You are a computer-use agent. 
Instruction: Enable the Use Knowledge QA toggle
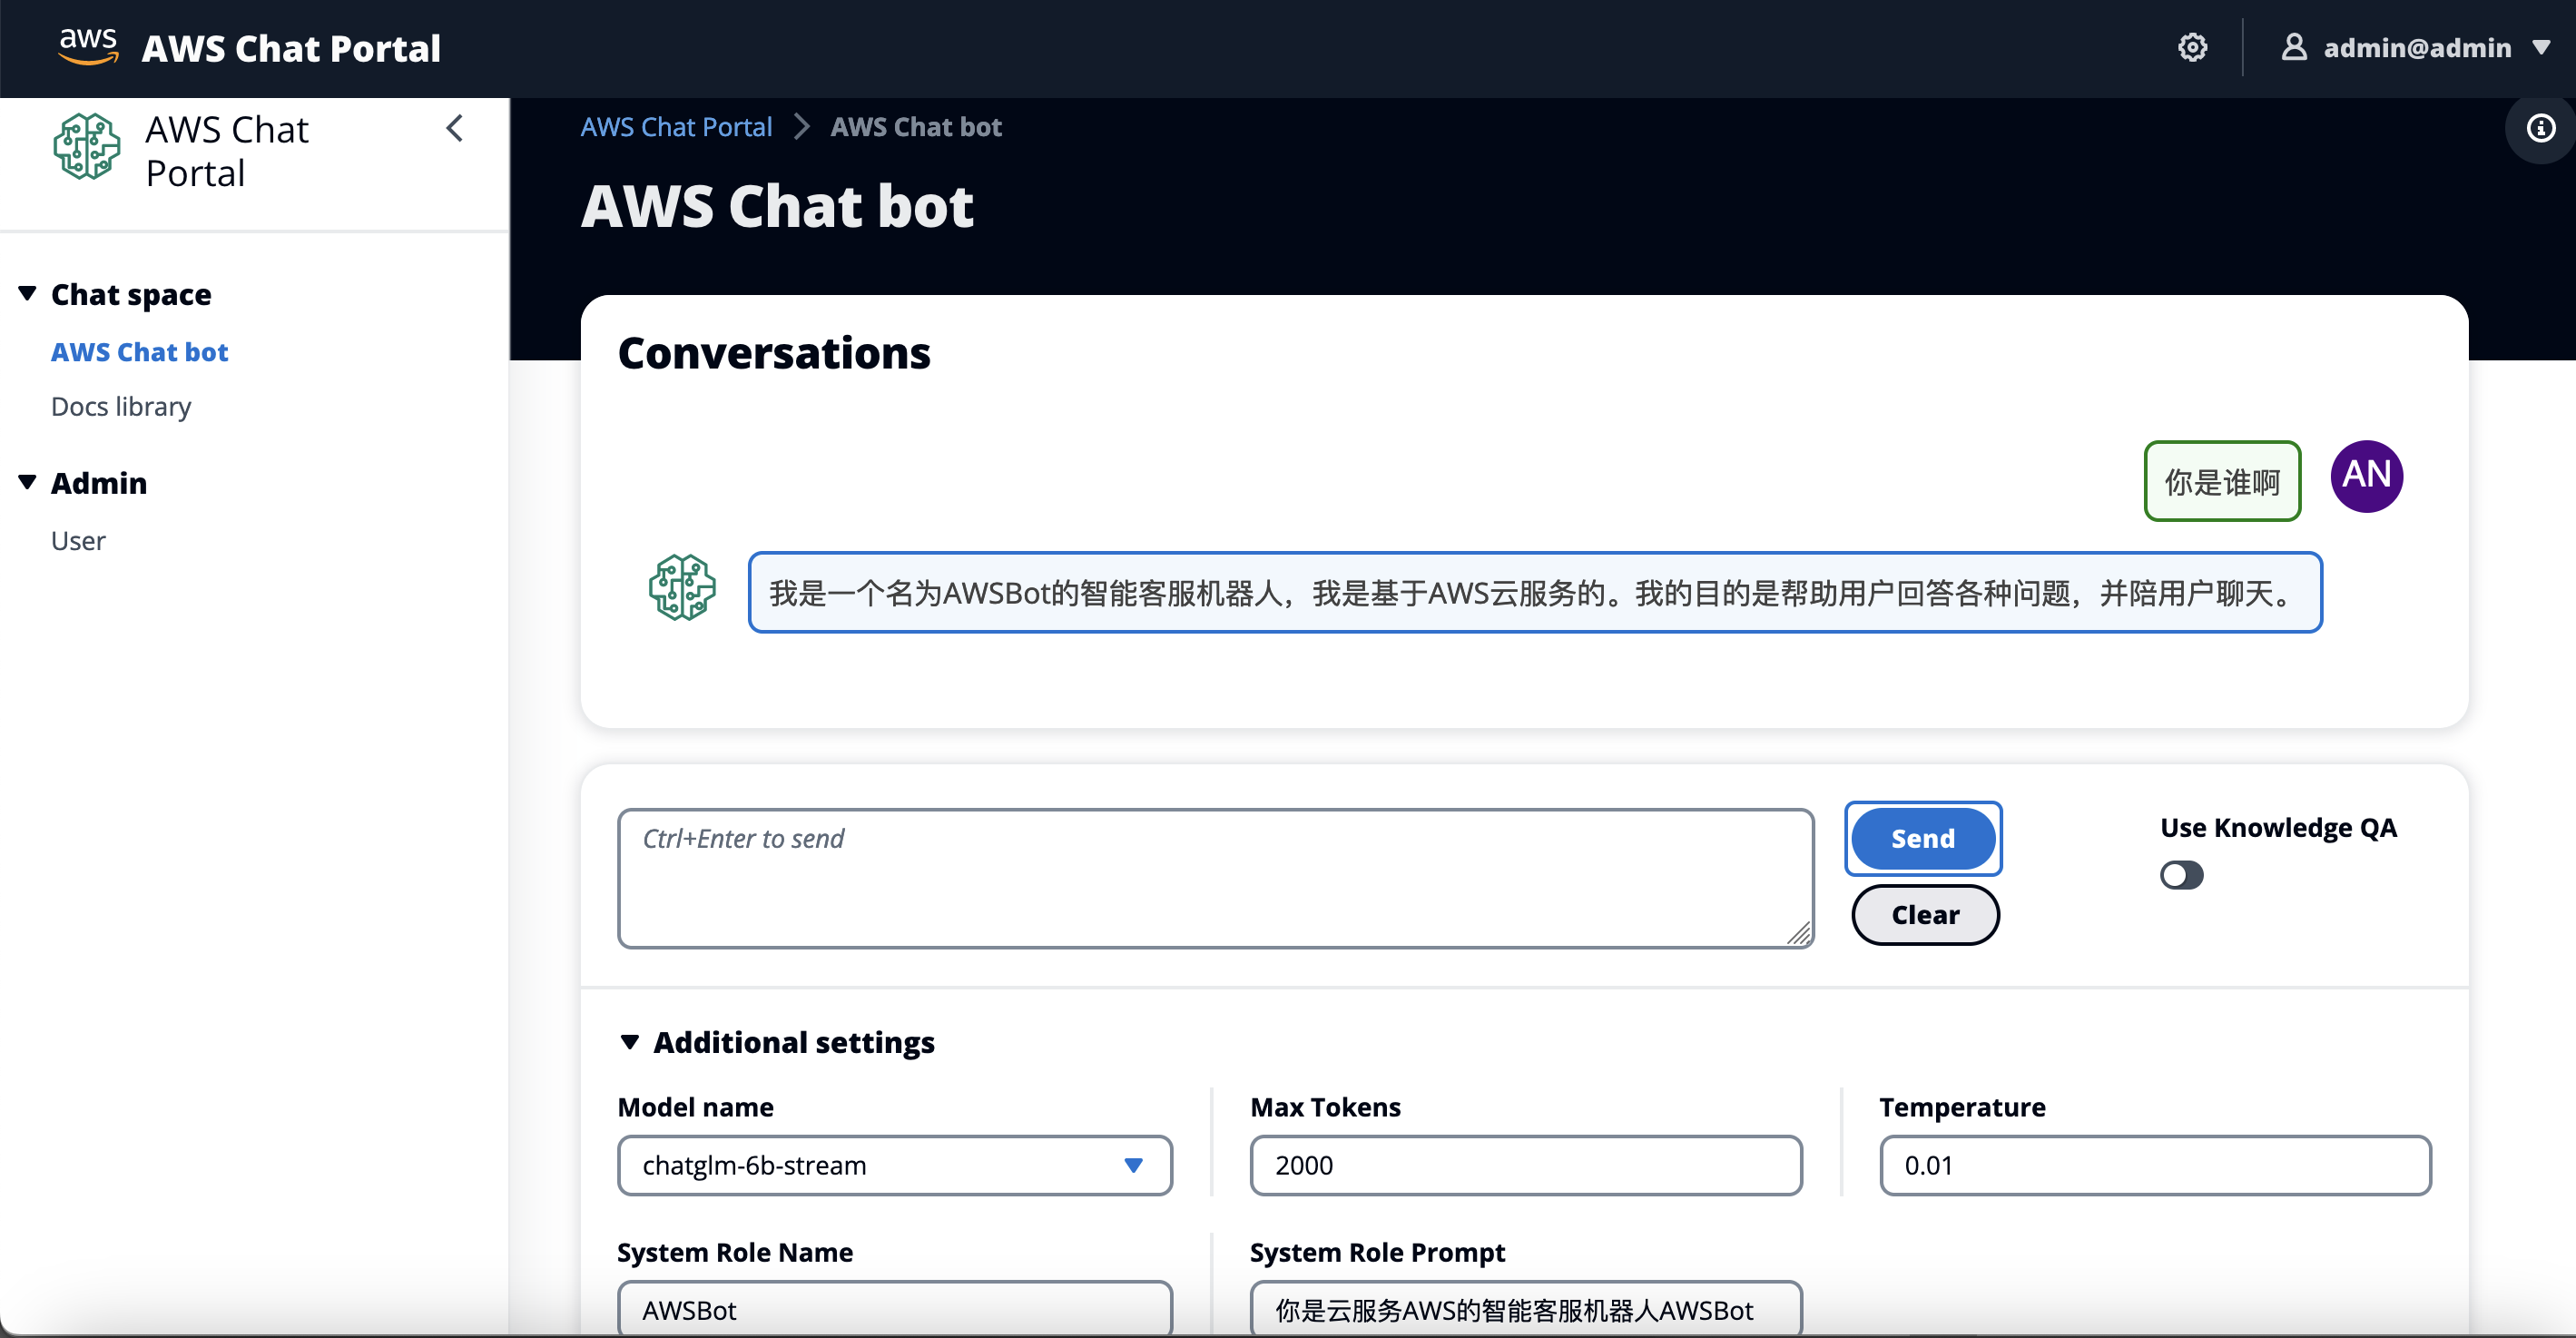point(2181,875)
